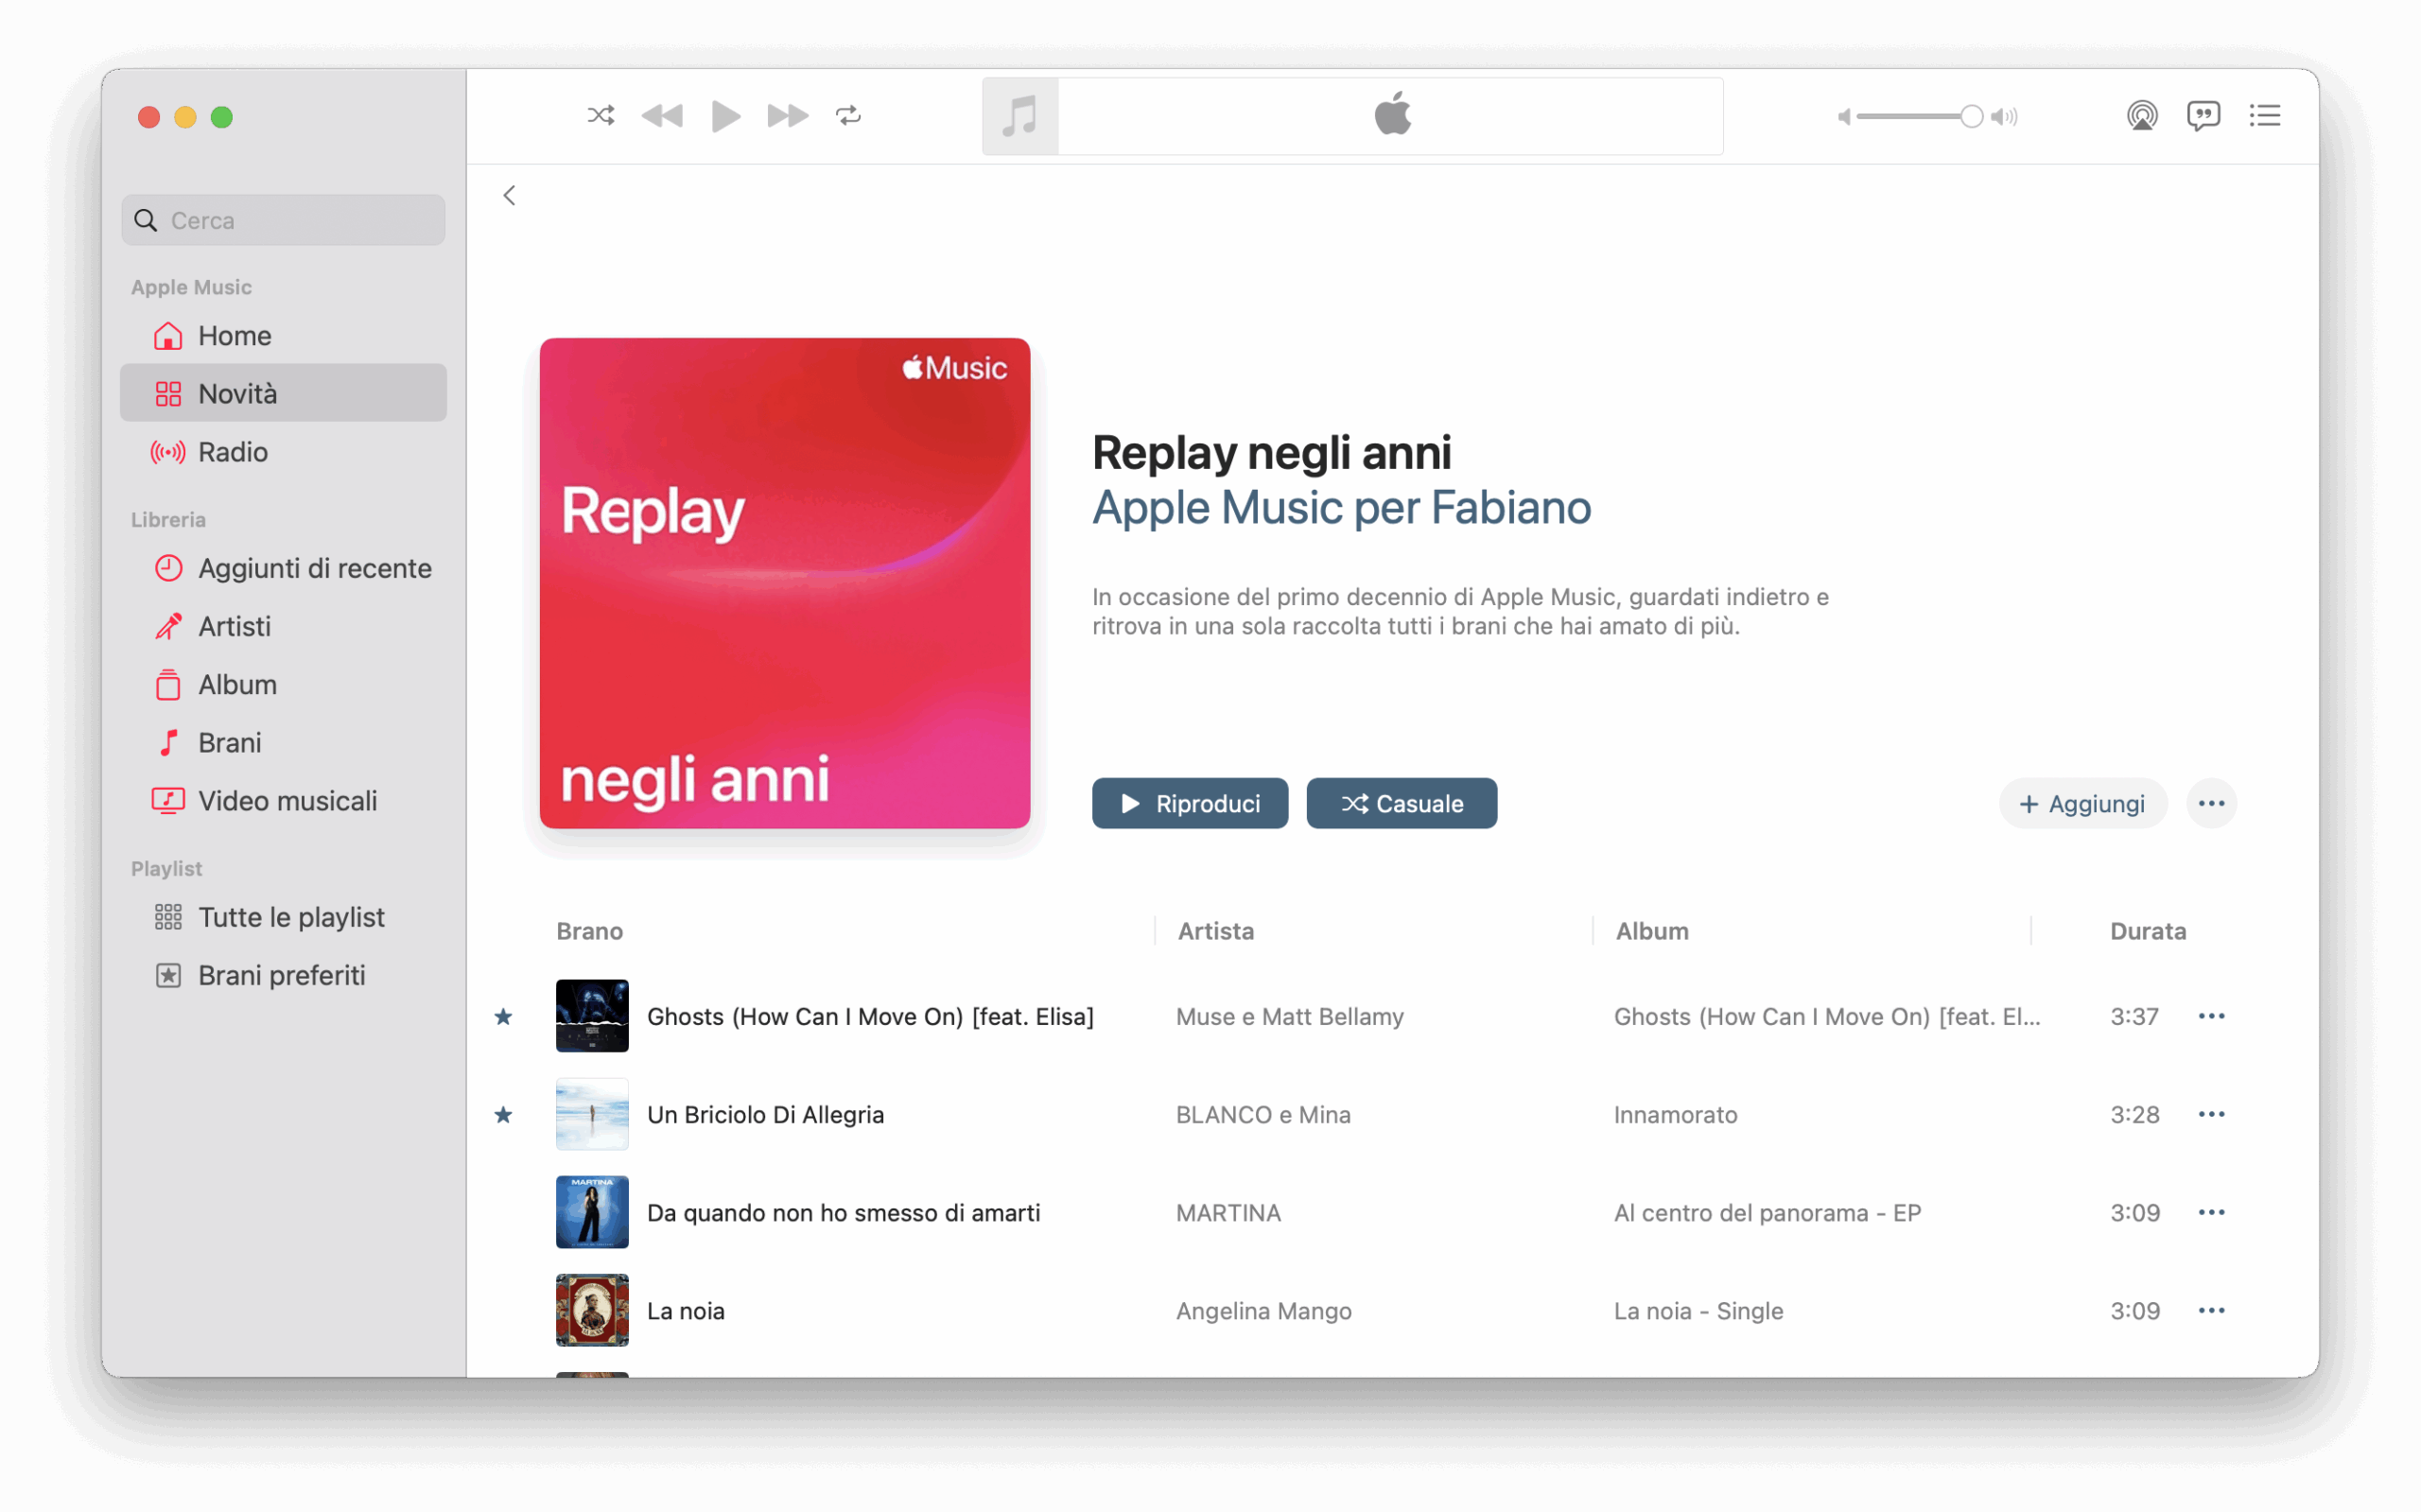
Task: Open more options for Da quando non ho smesso
Action: point(2212,1213)
